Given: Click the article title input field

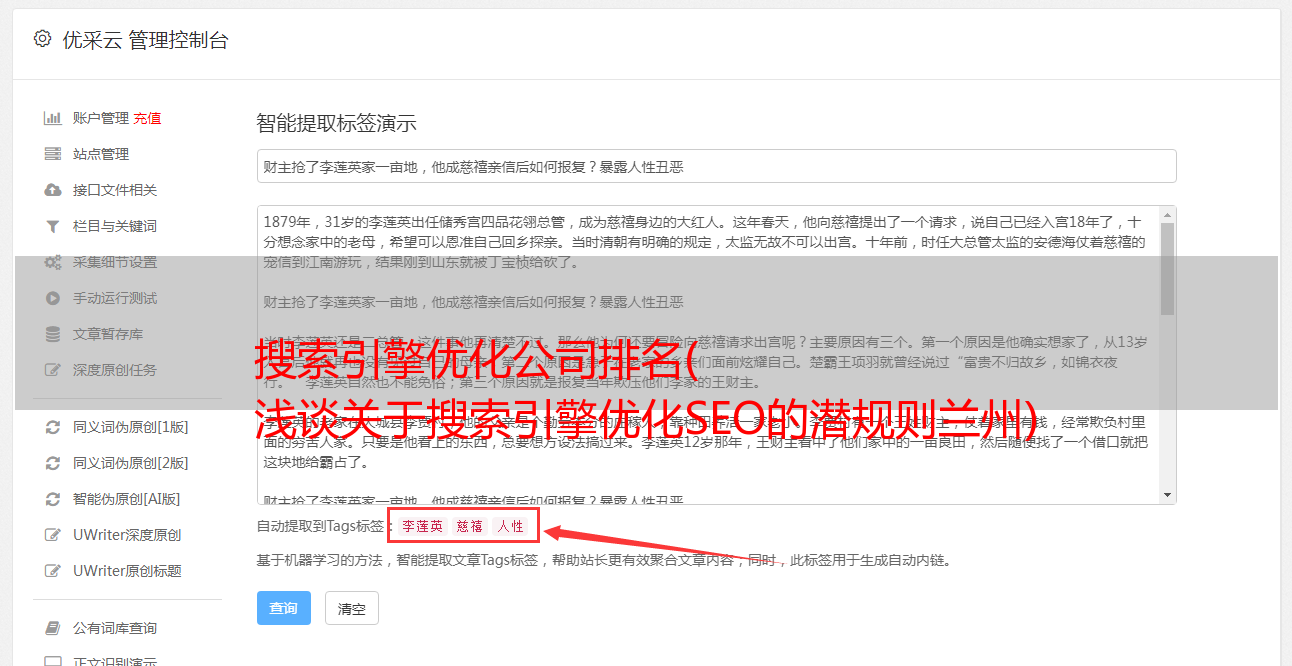Looking at the screenshot, I should point(716,166).
